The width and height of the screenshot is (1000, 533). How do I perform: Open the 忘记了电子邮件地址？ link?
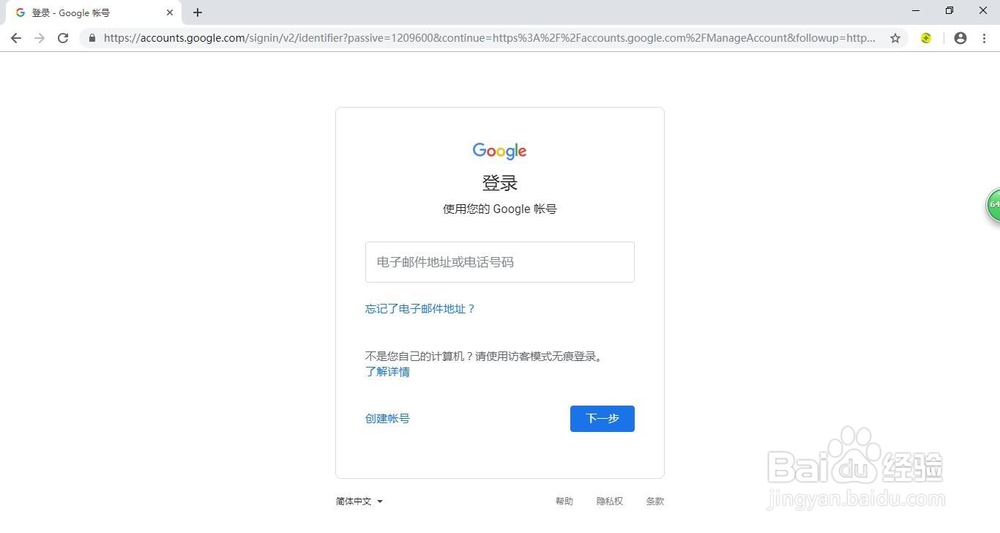[x=420, y=309]
